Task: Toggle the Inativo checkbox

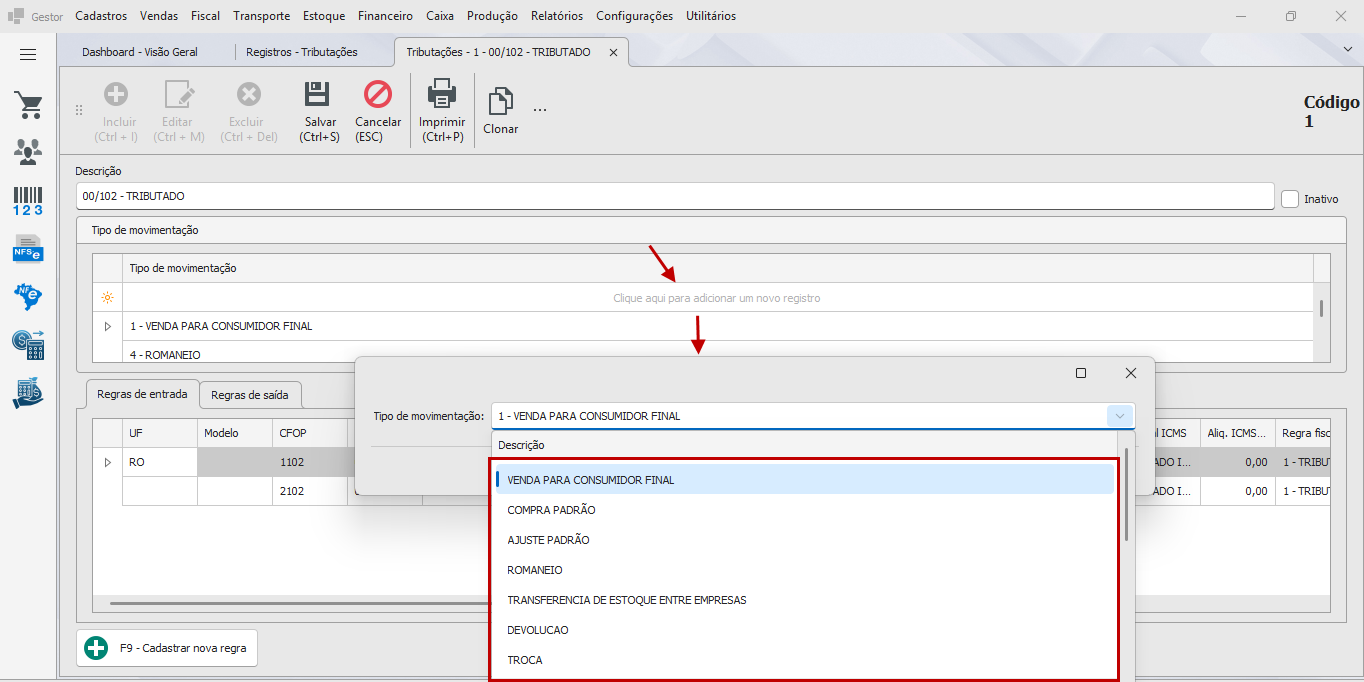Action: click(1290, 199)
